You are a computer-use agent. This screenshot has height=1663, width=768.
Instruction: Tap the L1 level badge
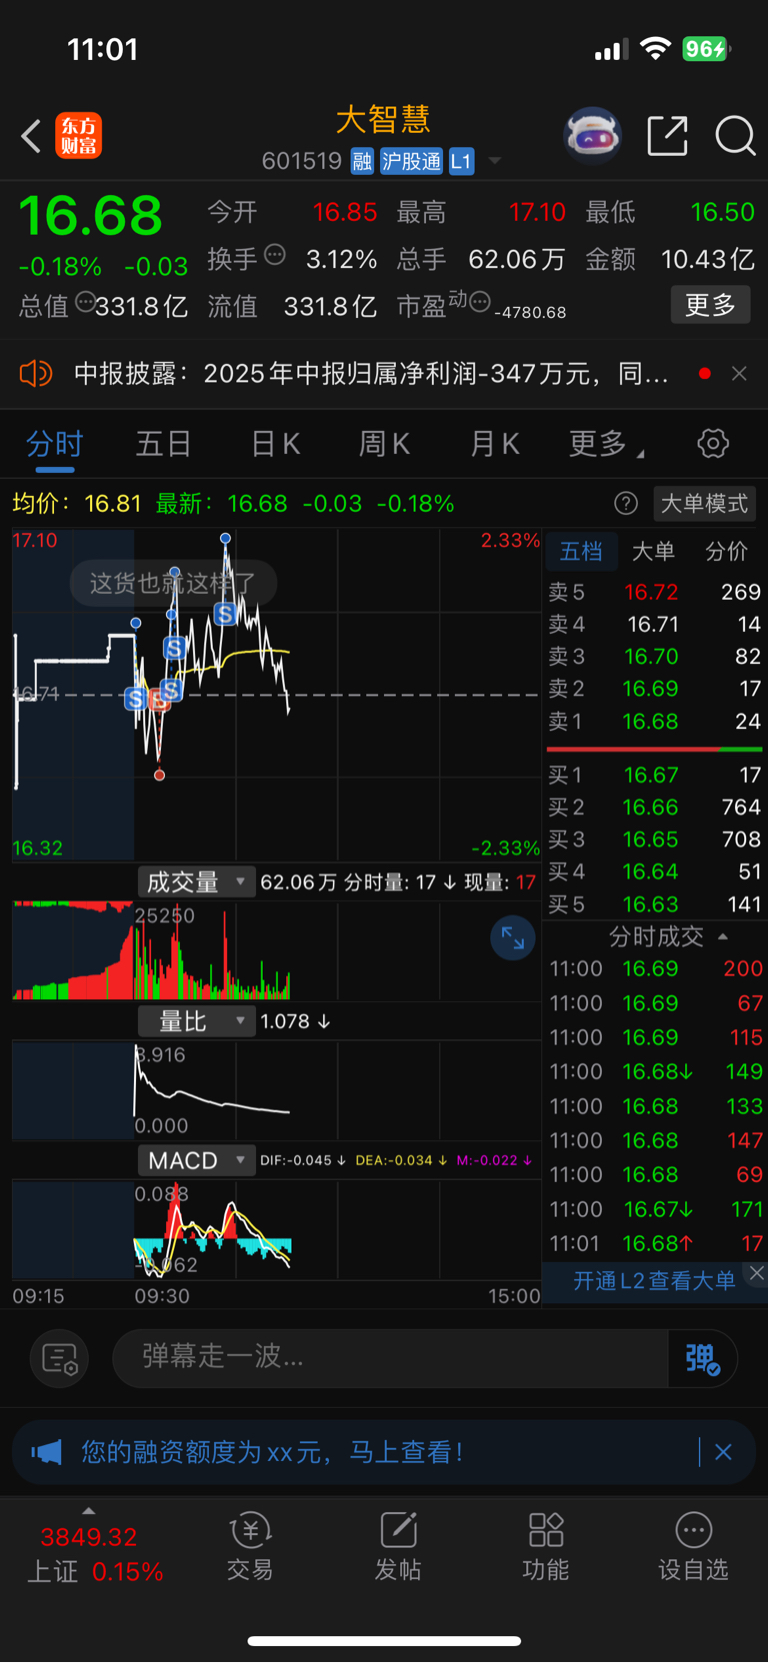(x=461, y=161)
